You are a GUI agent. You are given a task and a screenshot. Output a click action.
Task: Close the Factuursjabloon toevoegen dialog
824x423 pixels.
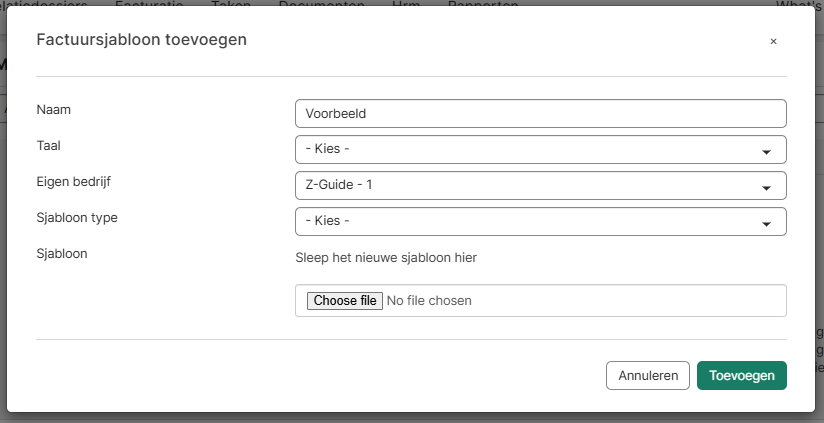click(x=773, y=42)
